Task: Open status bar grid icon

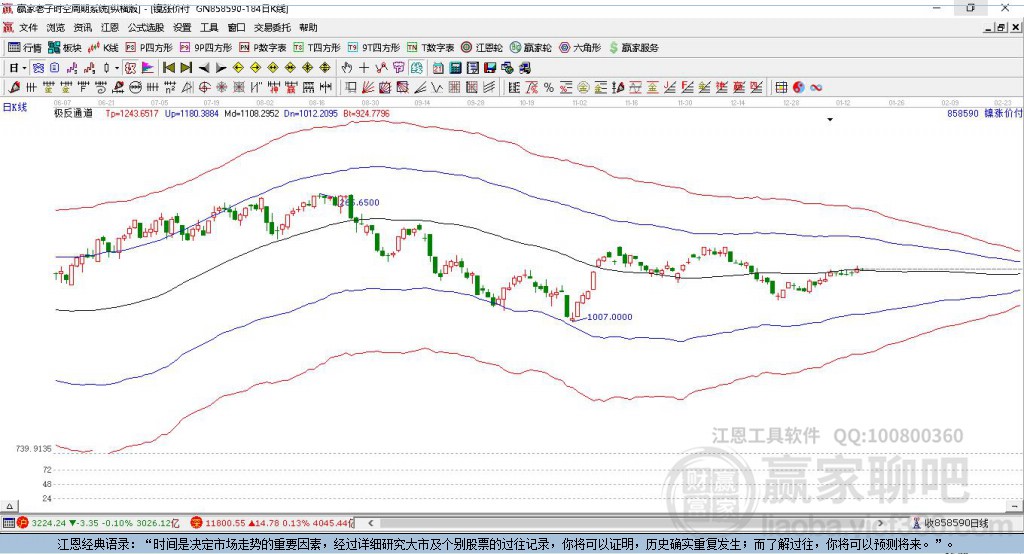Action: click(8, 523)
